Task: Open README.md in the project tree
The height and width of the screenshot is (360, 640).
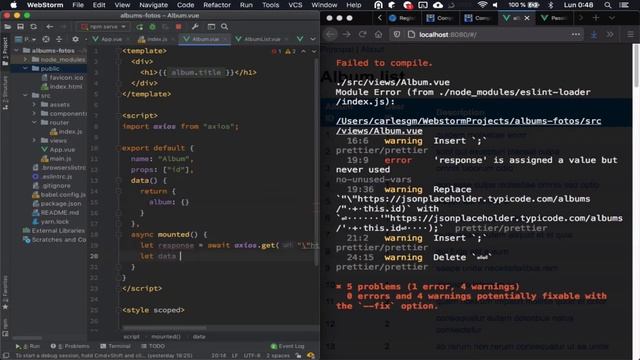Action: click(55, 212)
